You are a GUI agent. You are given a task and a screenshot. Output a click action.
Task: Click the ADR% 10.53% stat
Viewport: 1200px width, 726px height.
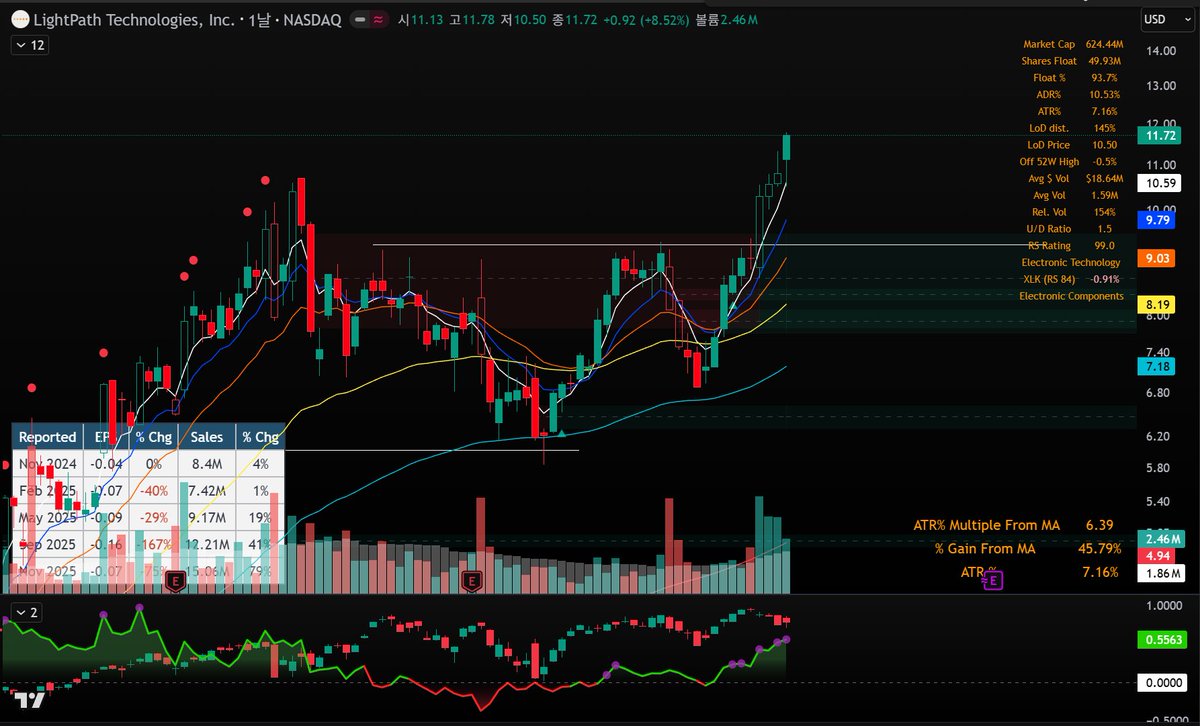[x=1079, y=95]
